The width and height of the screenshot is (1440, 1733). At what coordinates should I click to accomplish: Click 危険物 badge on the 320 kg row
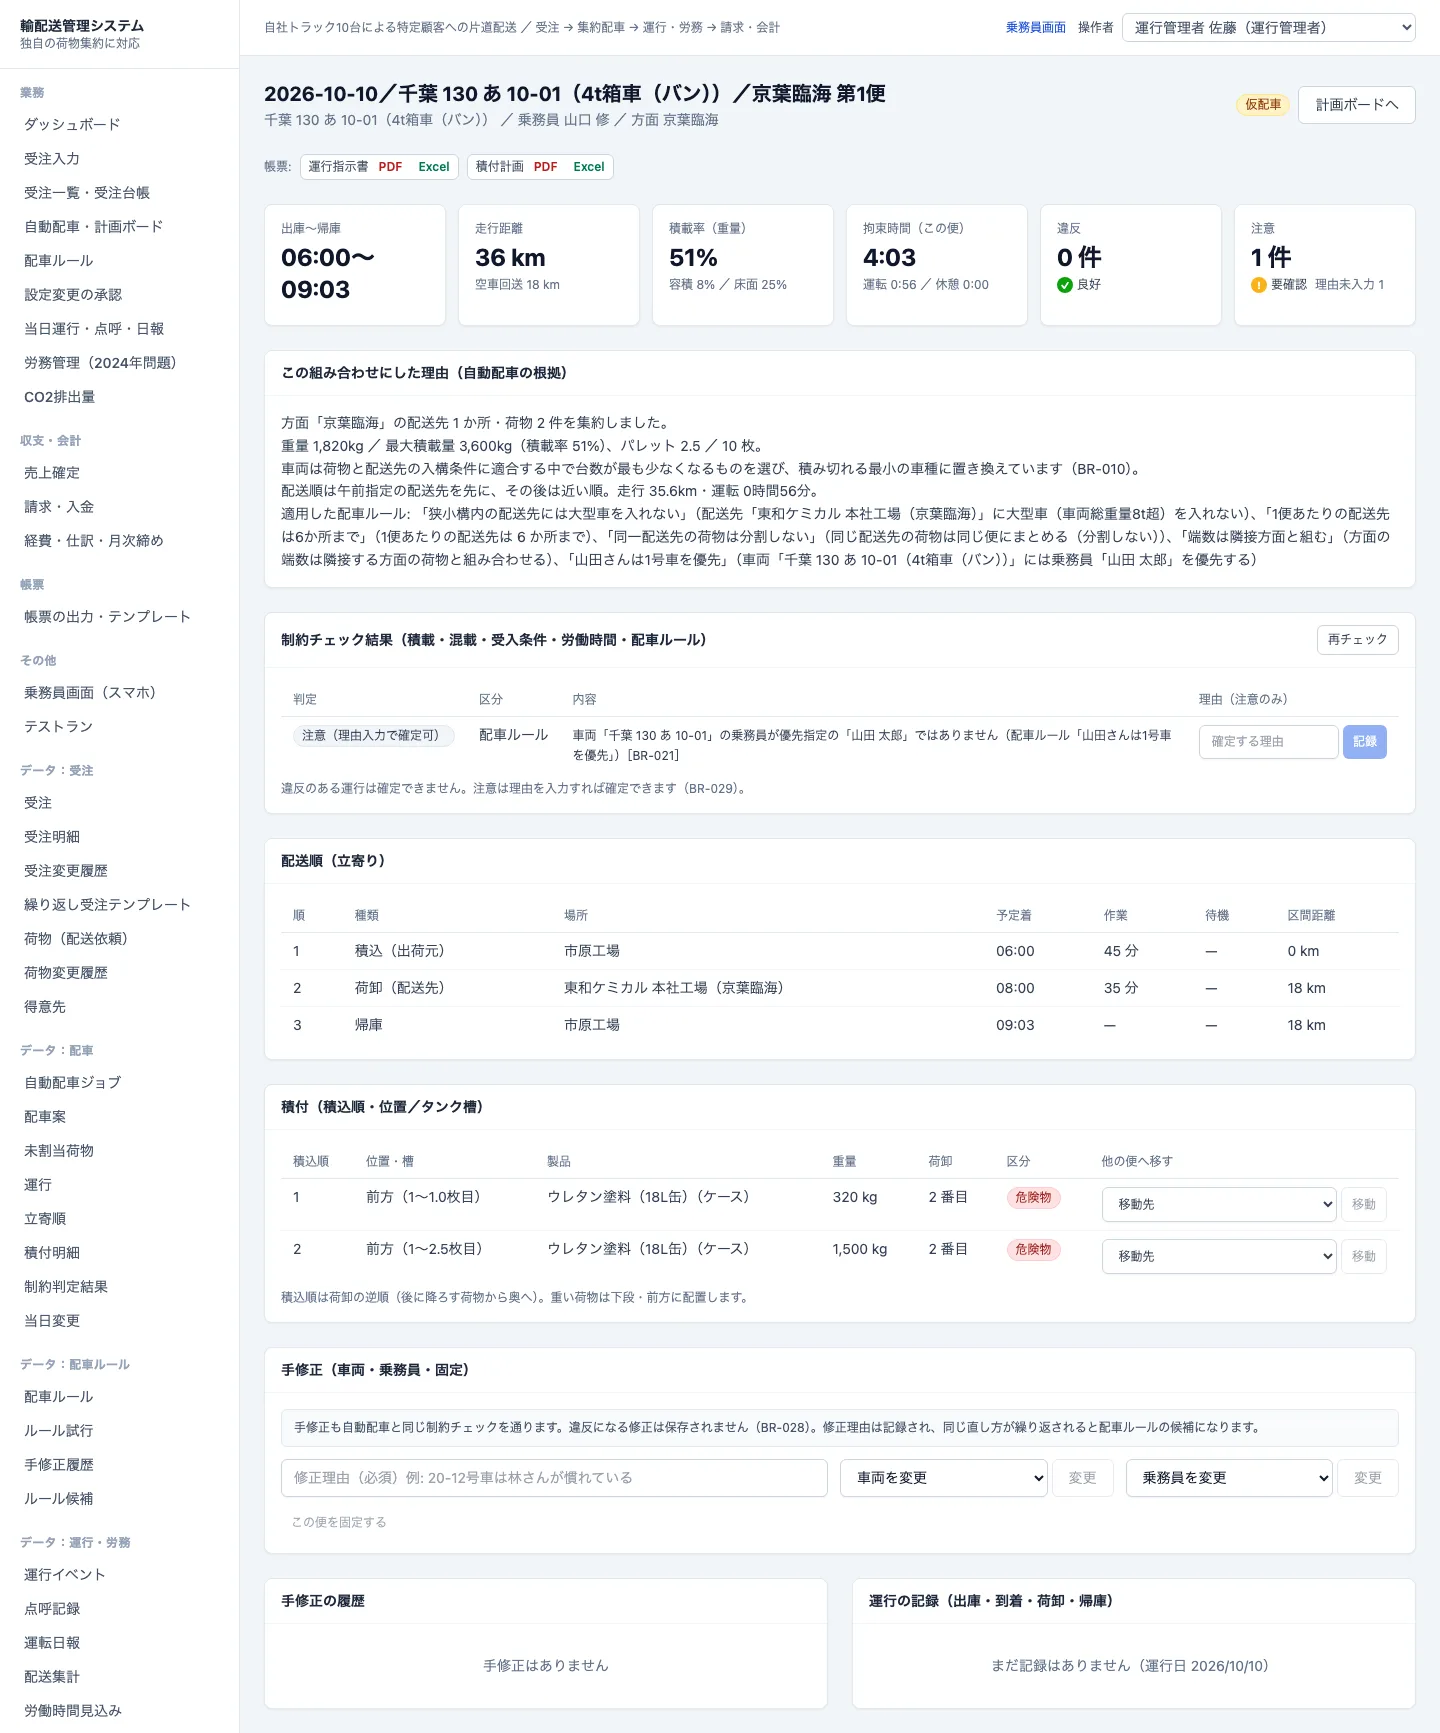[1033, 1197]
